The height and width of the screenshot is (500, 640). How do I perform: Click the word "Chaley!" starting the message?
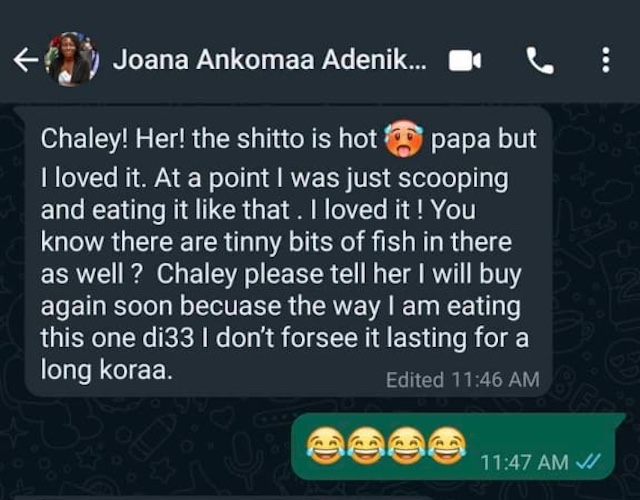[84, 139]
